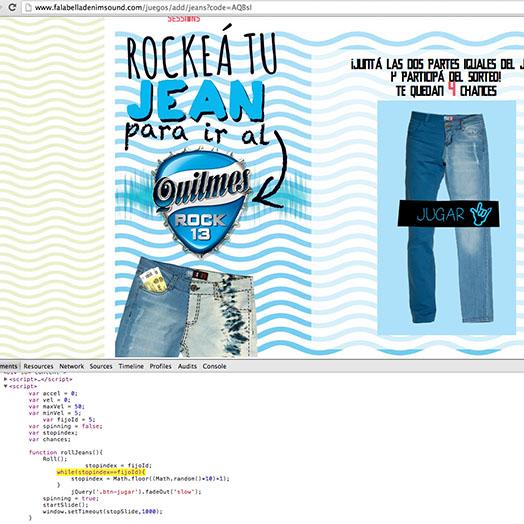Click the mixed jeans image in blue panel

click(x=447, y=217)
